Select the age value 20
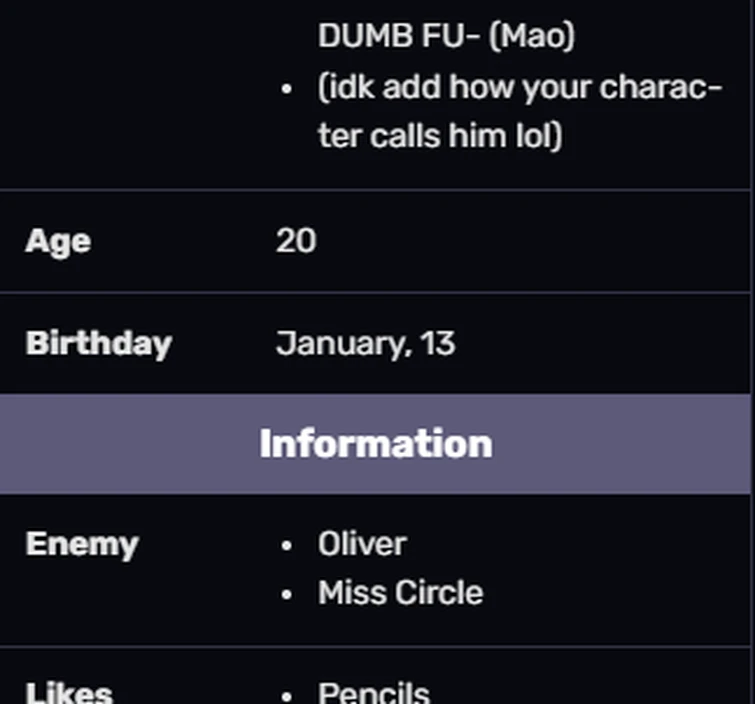This screenshot has height=704, width=755. (296, 241)
